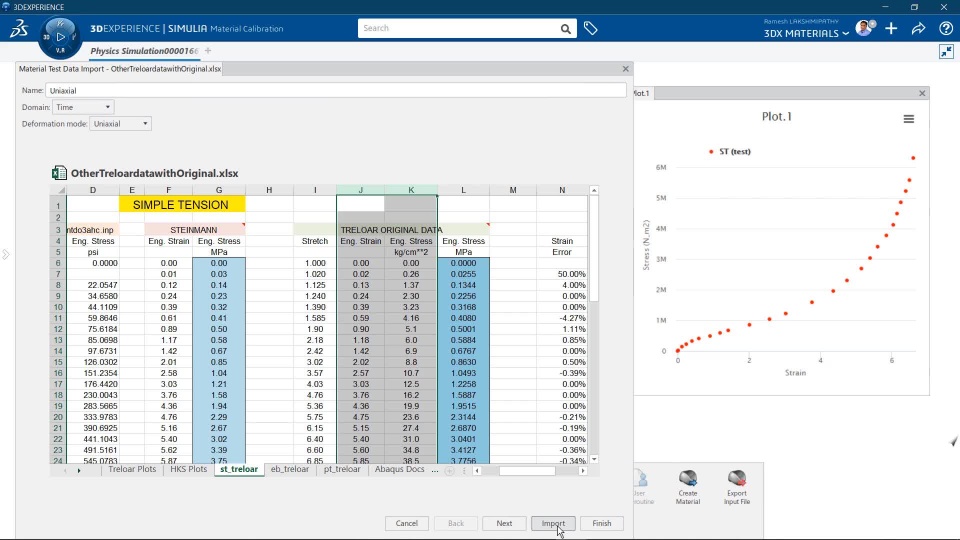Open the Plot.1 hamburger menu

tap(909, 119)
